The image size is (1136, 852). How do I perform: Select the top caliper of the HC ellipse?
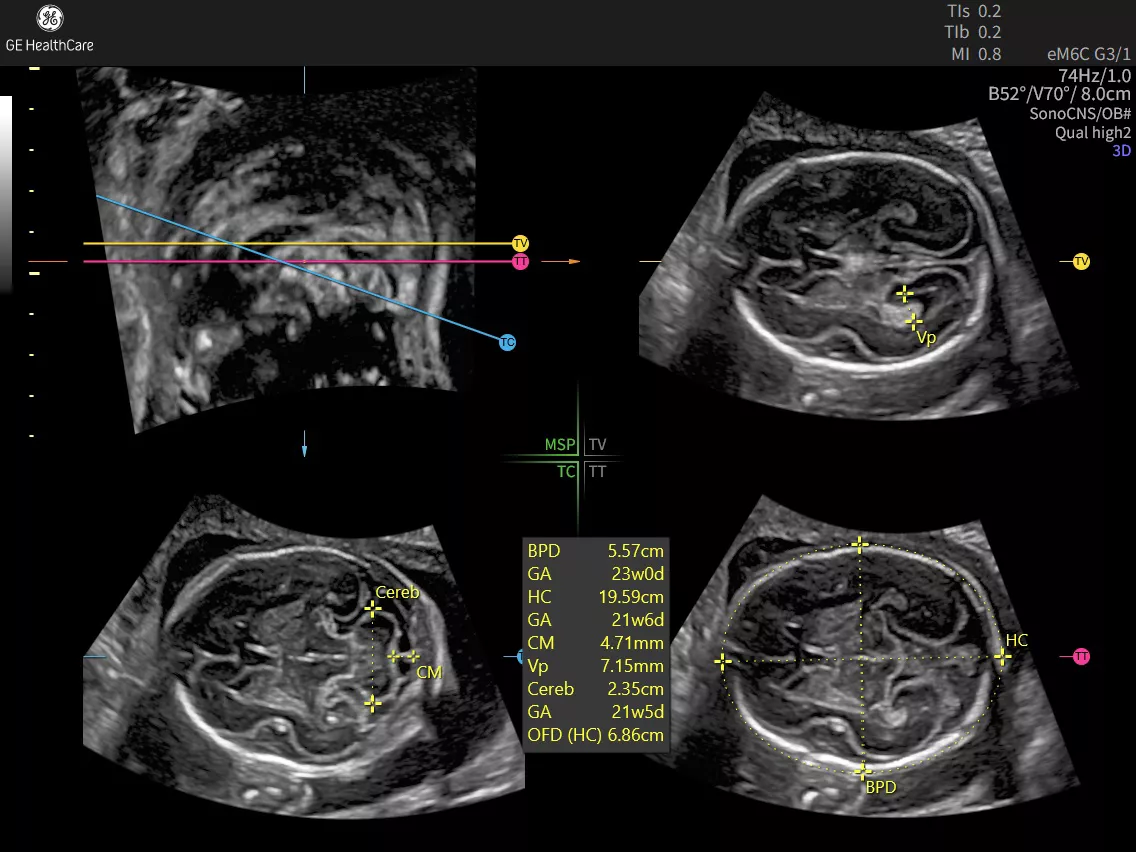(860, 544)
